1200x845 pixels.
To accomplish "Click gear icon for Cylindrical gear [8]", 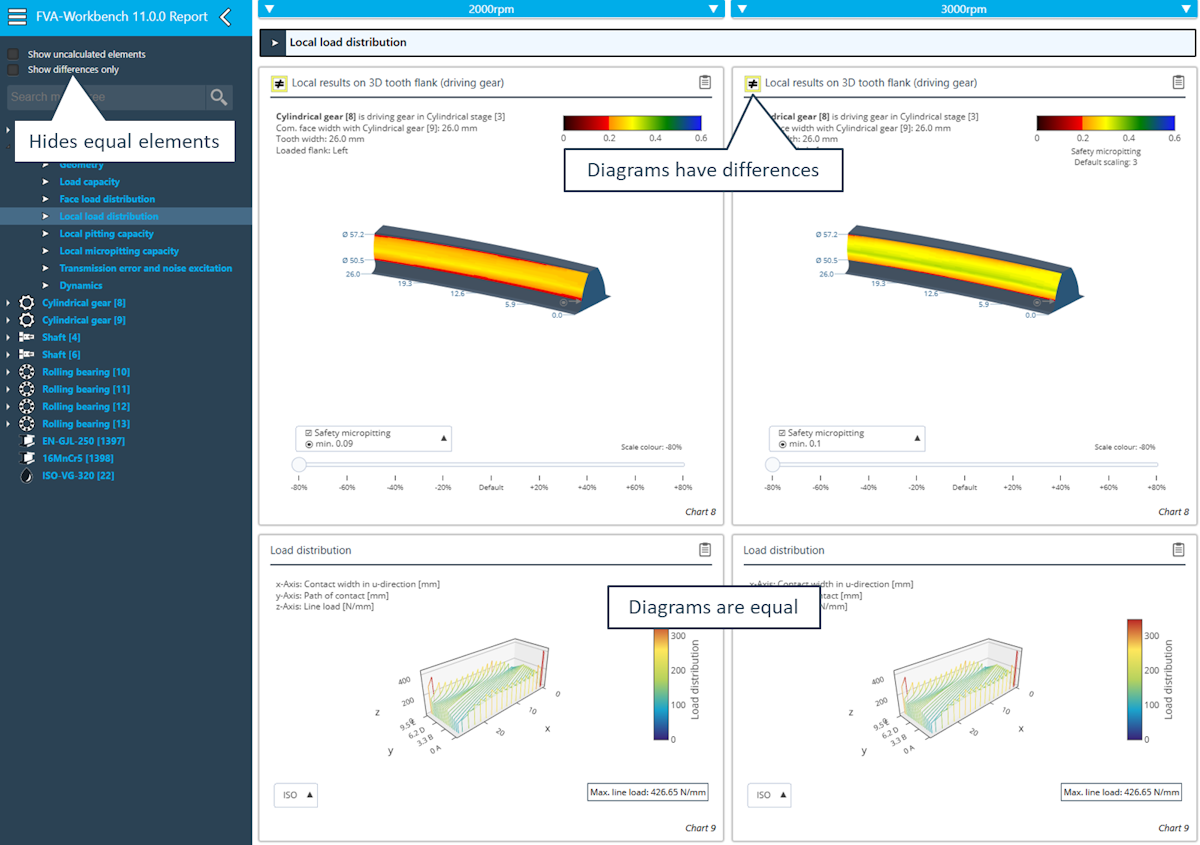I will click(x=26, y=303).
